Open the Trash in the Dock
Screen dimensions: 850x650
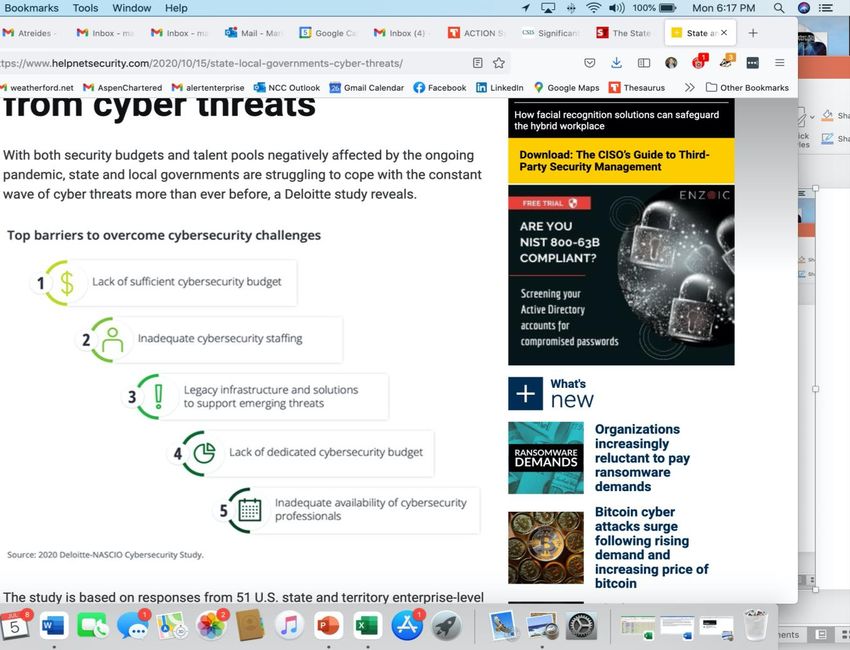(756, 625)
